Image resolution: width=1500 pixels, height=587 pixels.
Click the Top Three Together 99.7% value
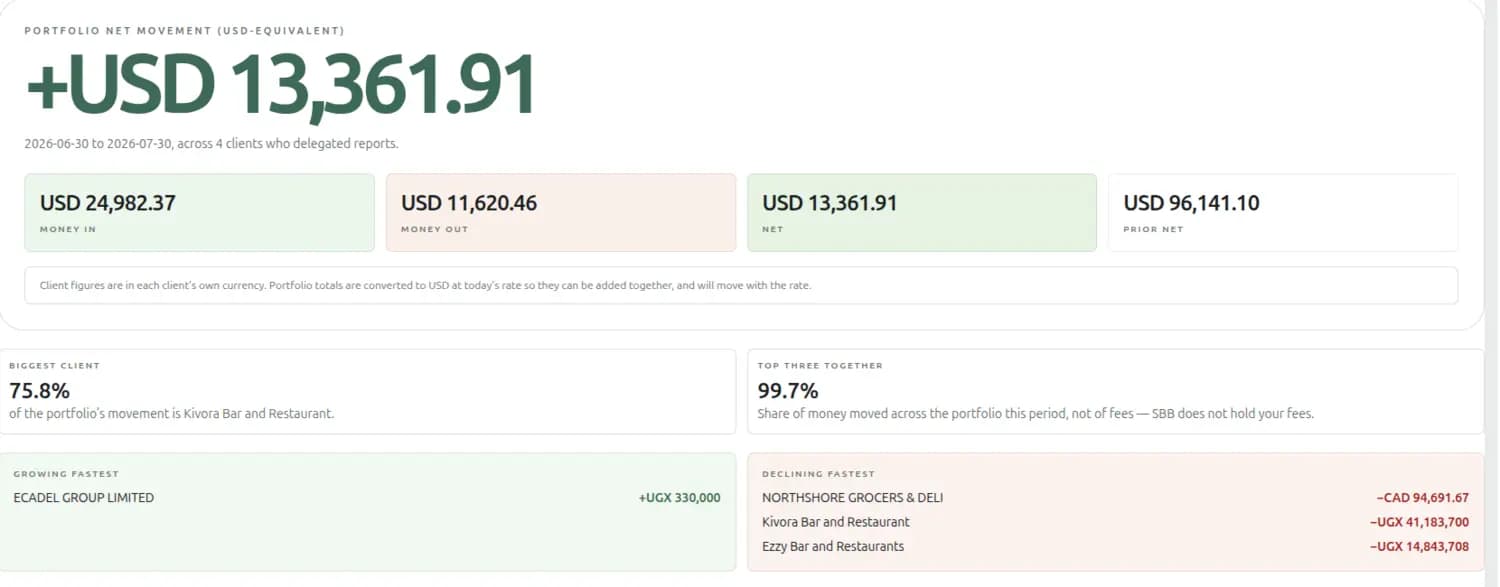click(787, 391)
